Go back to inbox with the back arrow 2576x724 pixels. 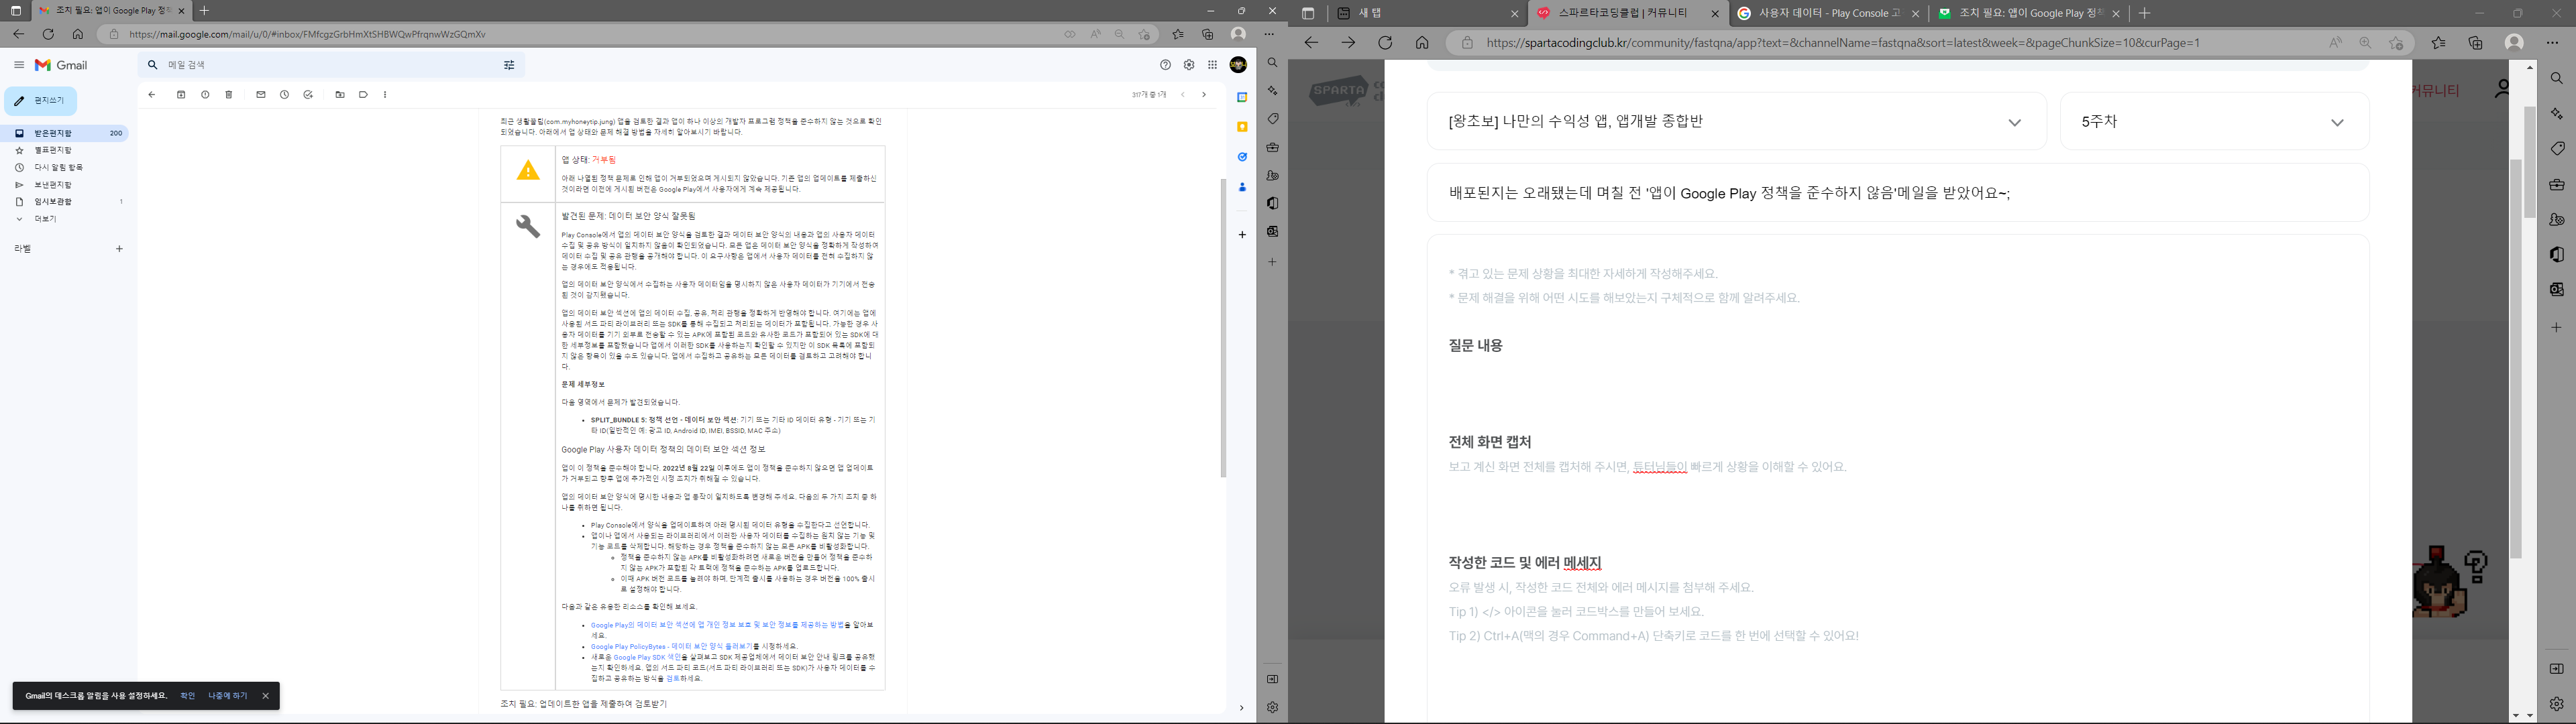[x=152, y=95]
